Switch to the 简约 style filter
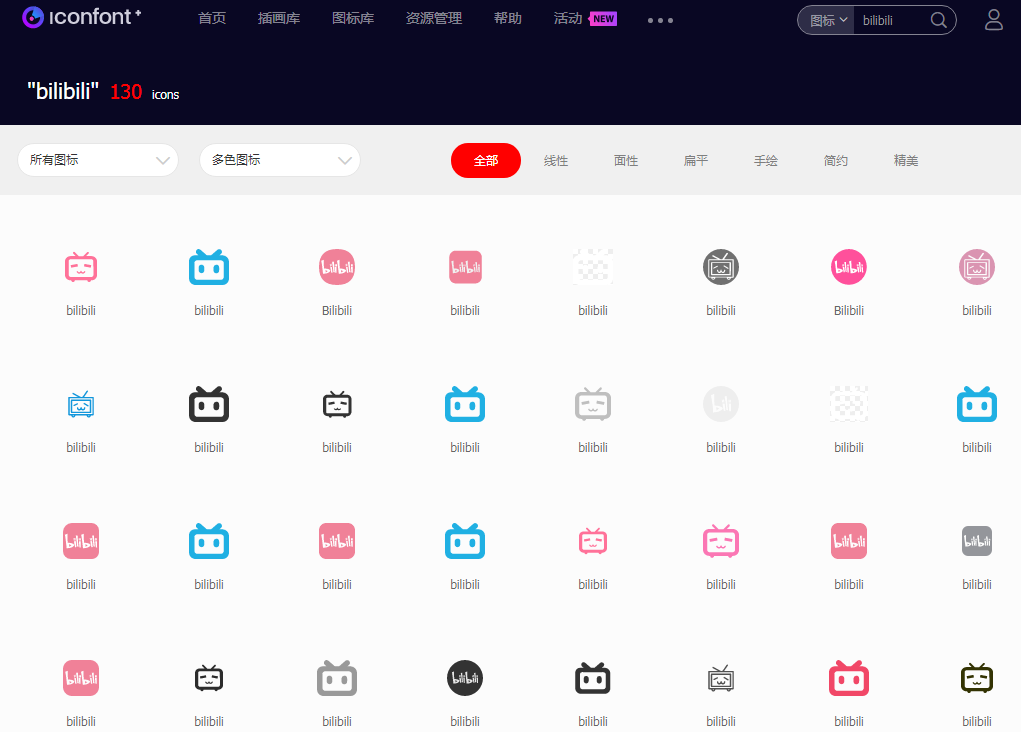Screen dimensions: 1021x732 [x=835, y=161]
